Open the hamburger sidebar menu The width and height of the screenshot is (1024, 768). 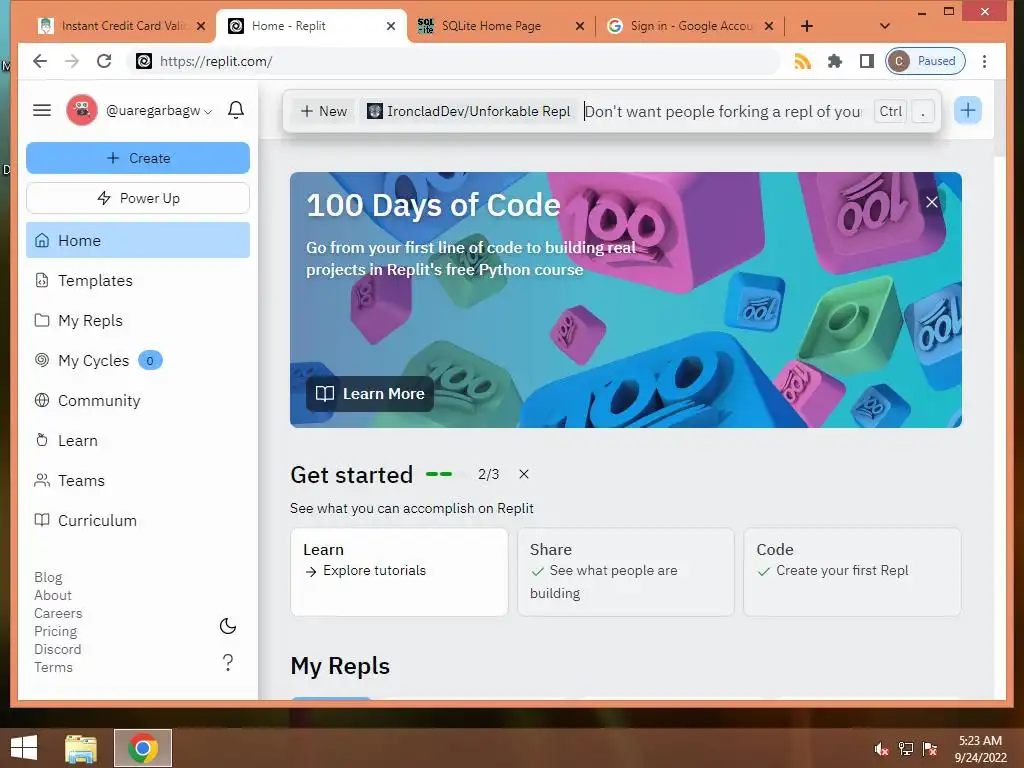pyautogui.click(x=42, y=110)
